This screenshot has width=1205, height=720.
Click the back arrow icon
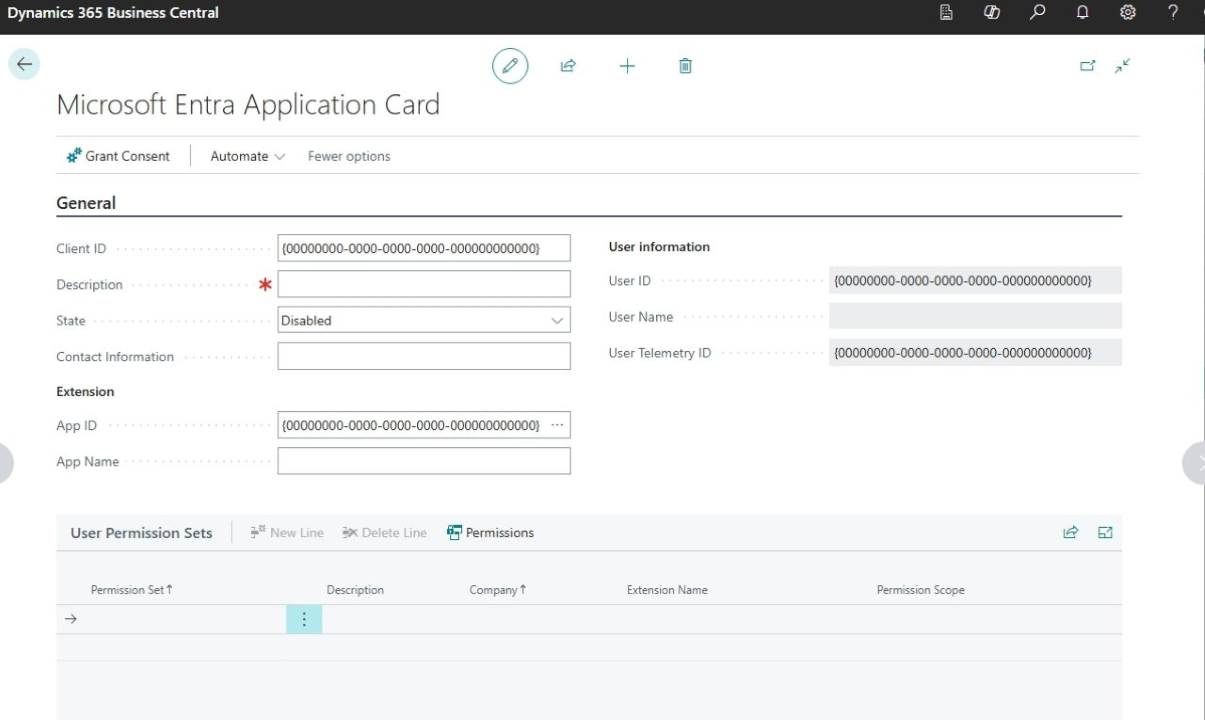(23, 64)
